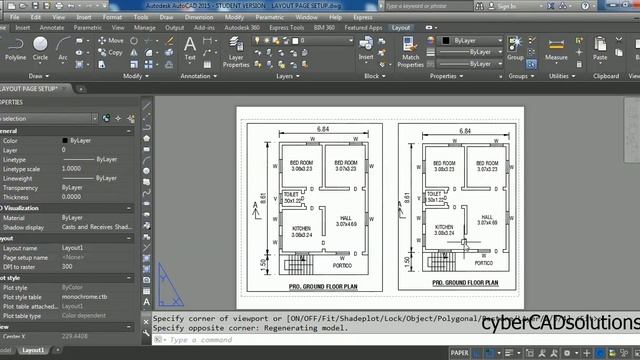Click the multiline text A tool in vertical toolbar
The height and width of the screenshot is (360, 640).
[x=147, y=302]
